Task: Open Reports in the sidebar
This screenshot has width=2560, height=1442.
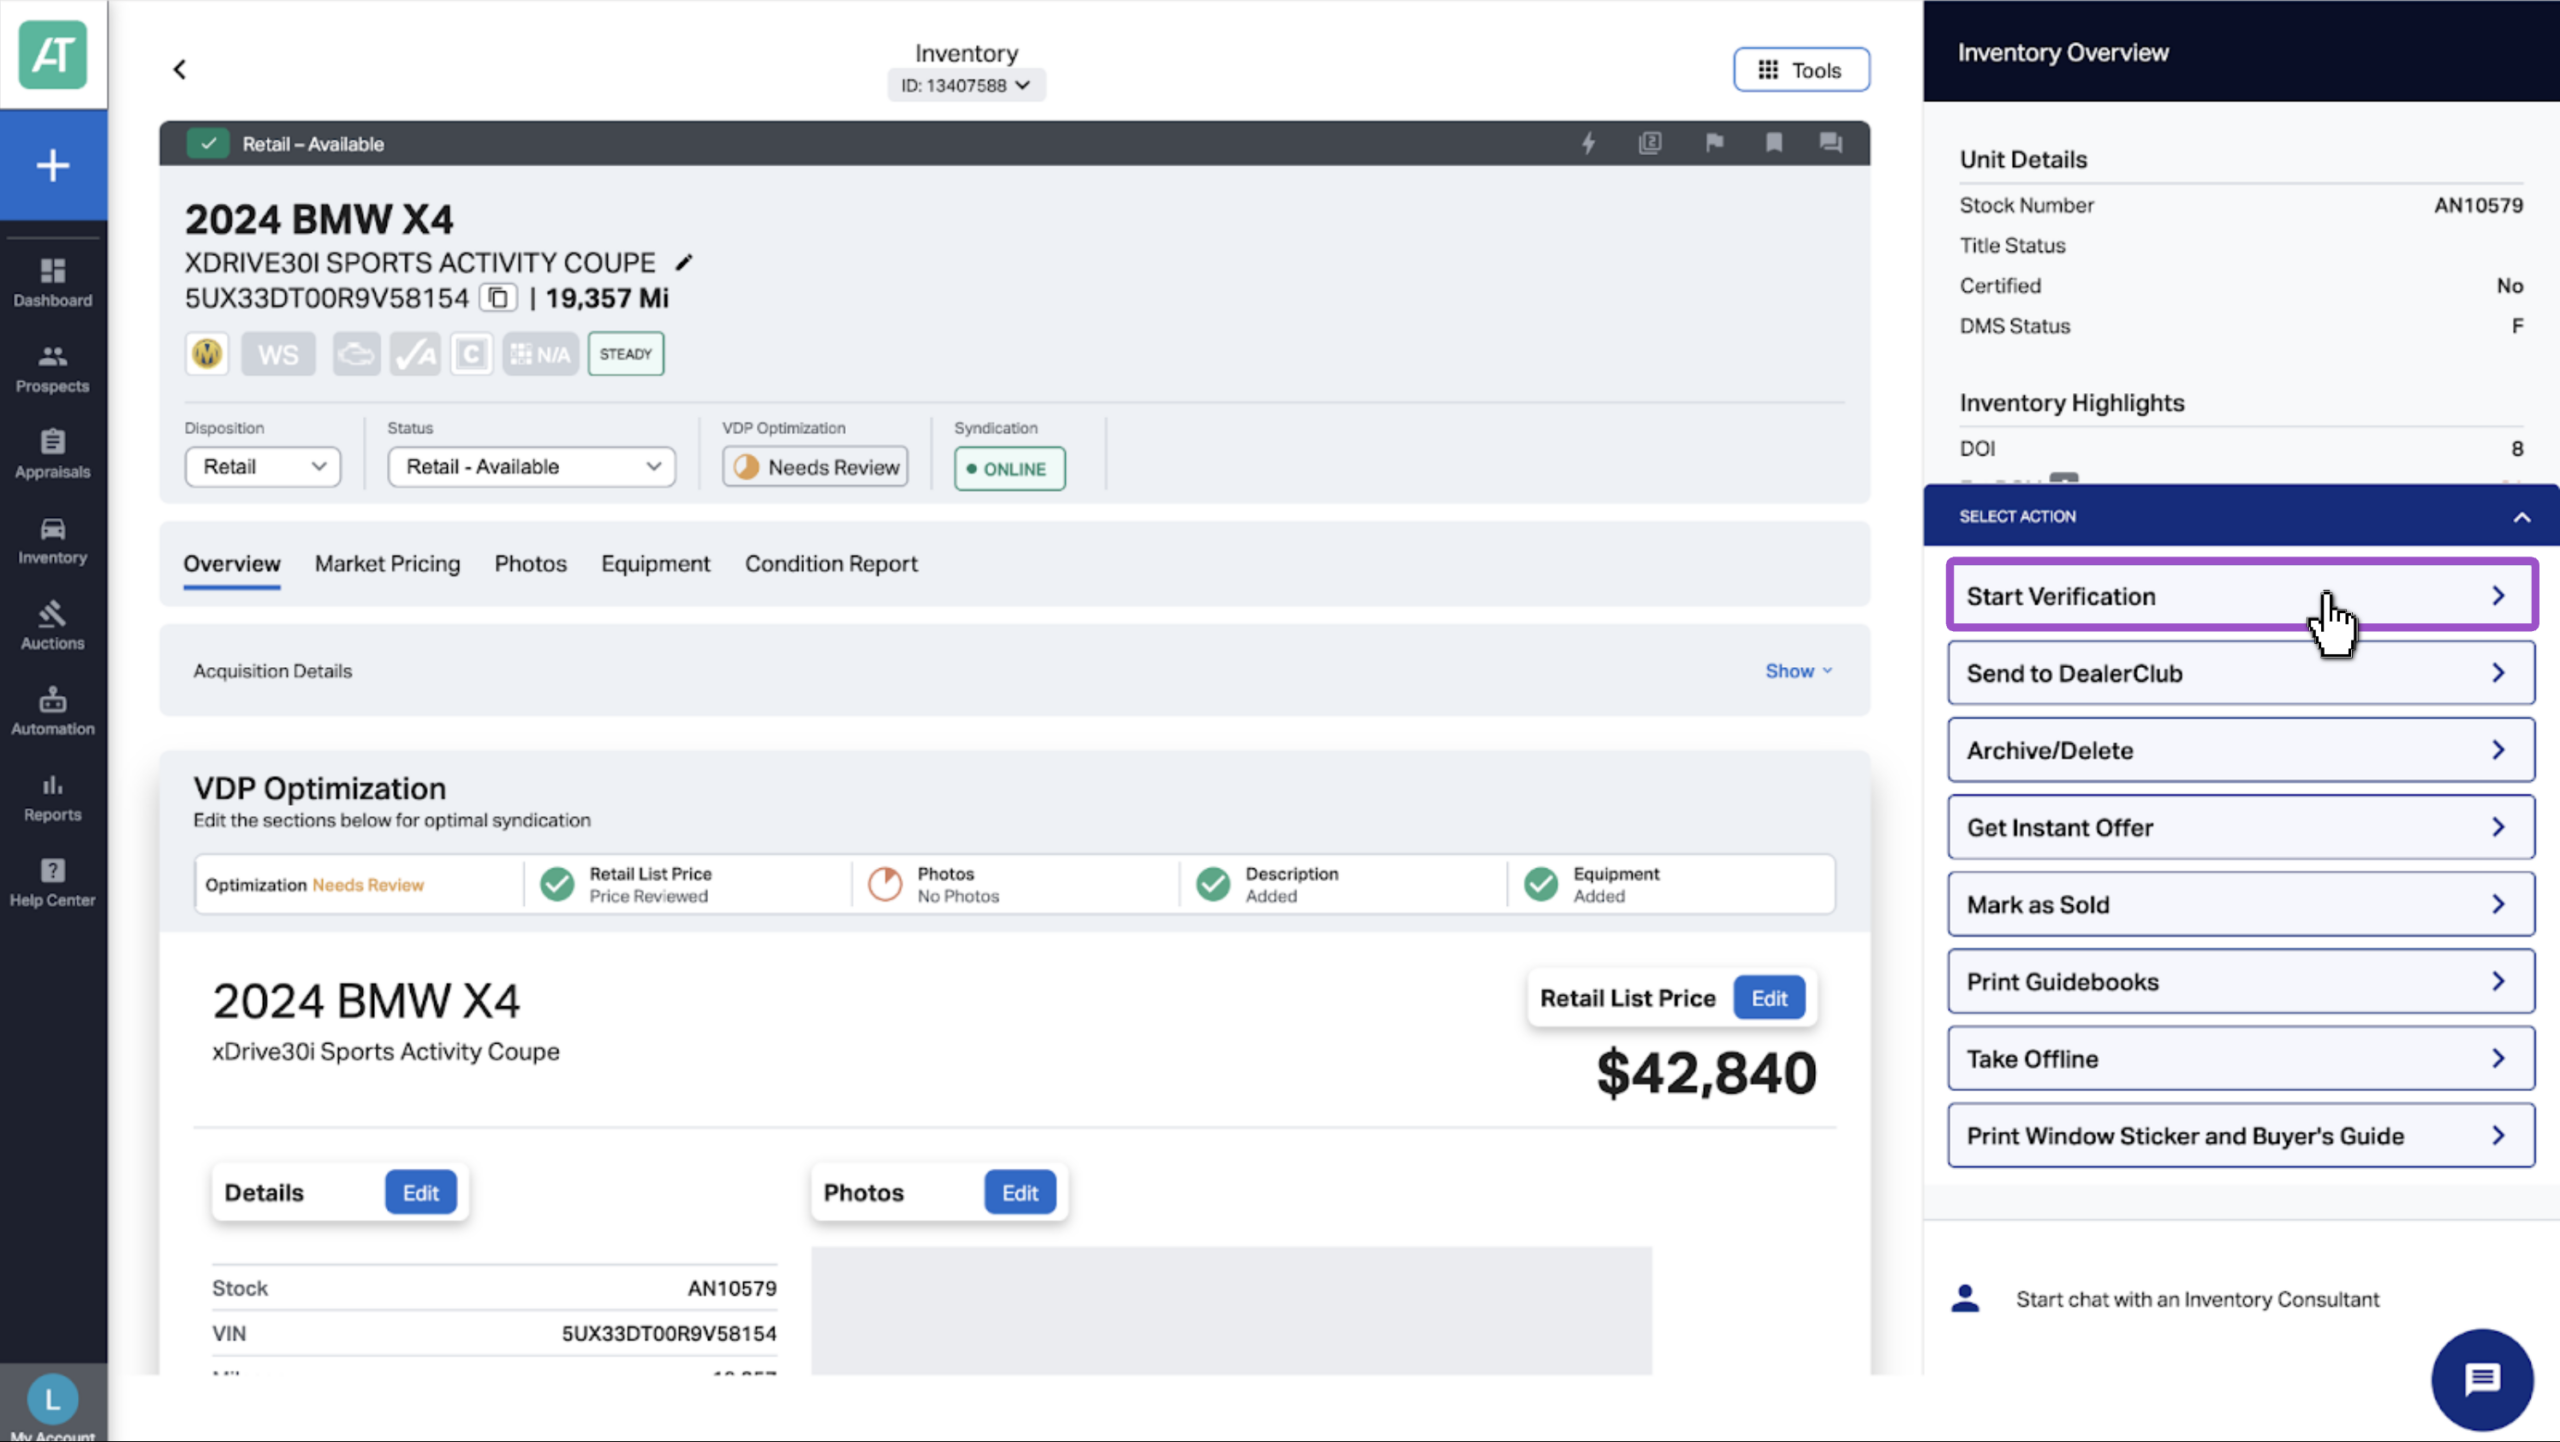Action: tap(53, 798)
